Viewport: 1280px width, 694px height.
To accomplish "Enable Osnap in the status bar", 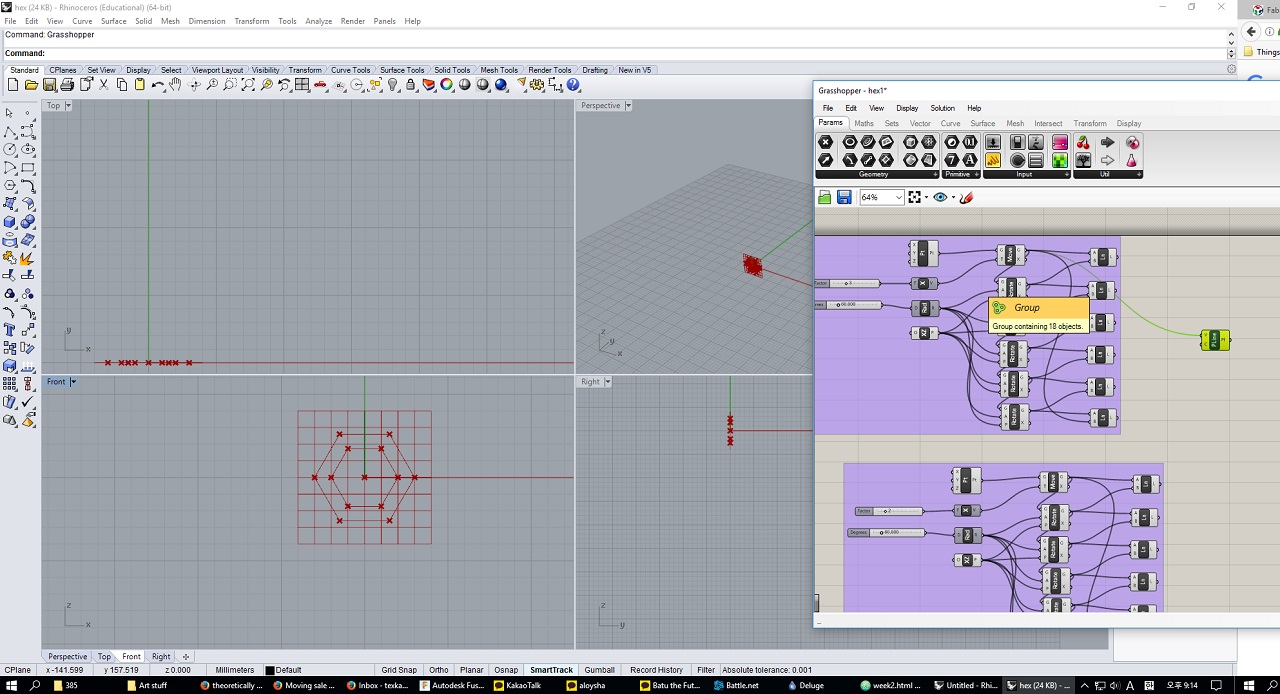I will point(506,670).
